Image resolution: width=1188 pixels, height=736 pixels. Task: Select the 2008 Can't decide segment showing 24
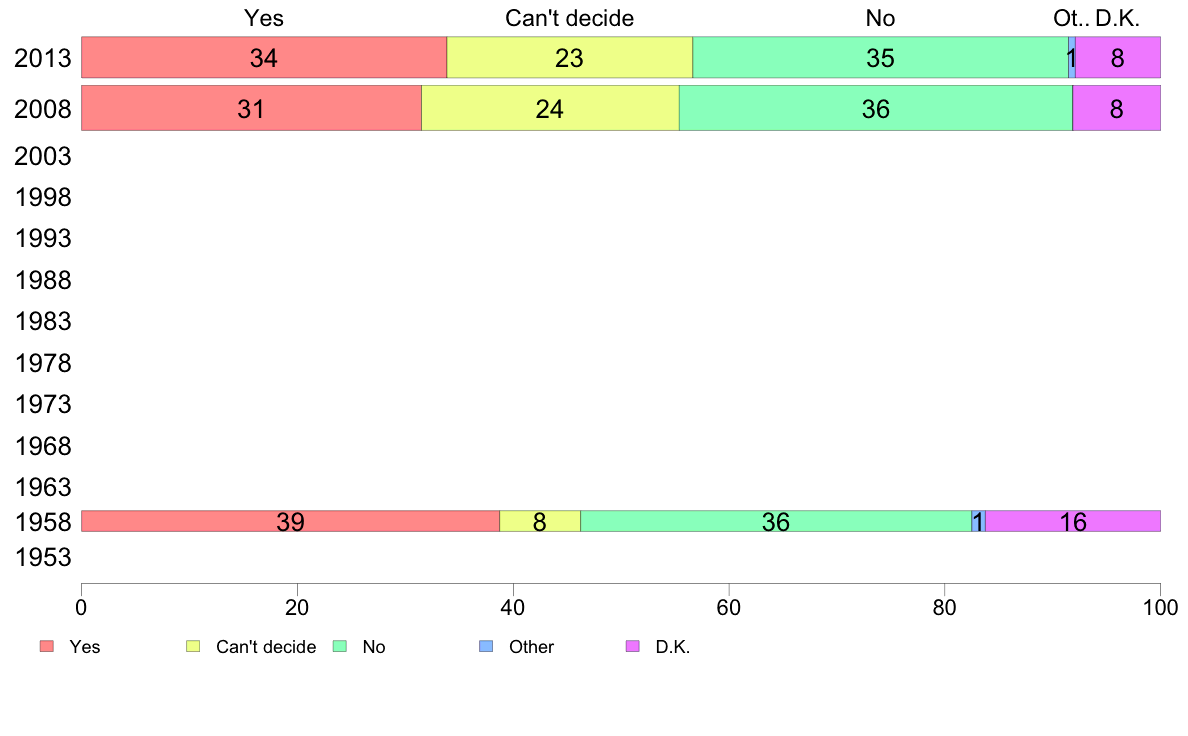(x=550, y=108)
